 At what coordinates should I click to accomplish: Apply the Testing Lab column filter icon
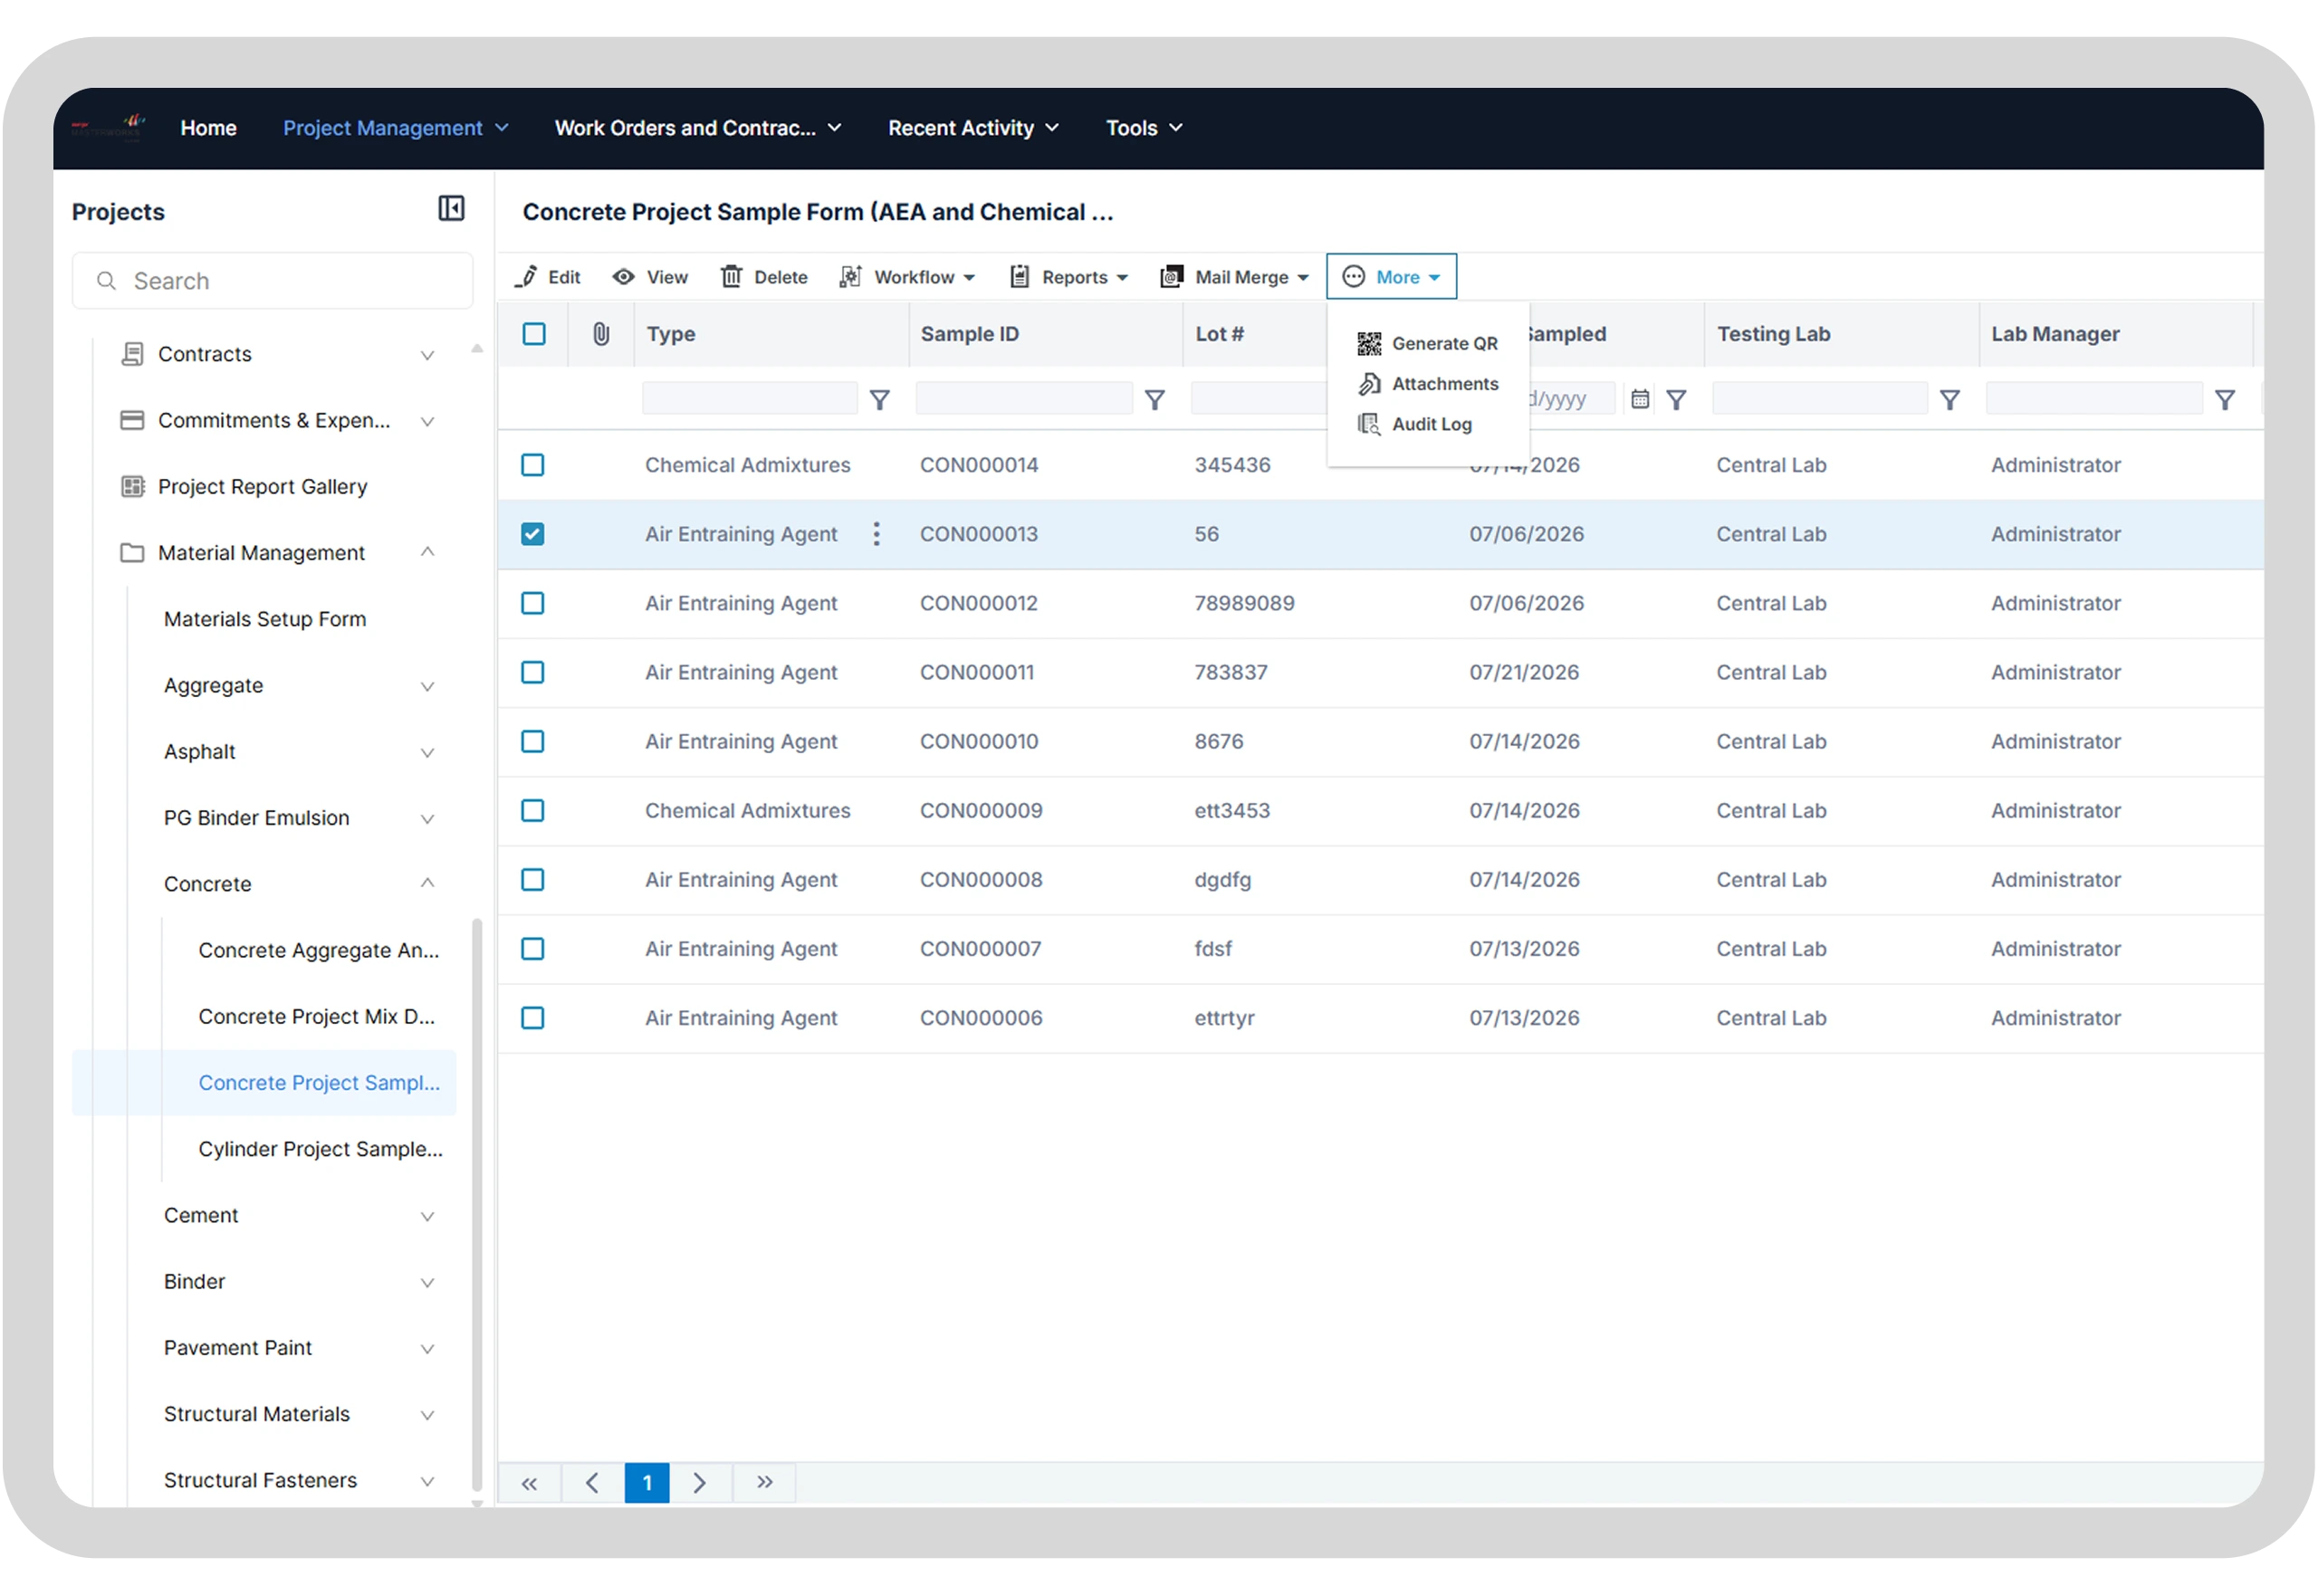pyautogui.click(x=1950, y=400)
